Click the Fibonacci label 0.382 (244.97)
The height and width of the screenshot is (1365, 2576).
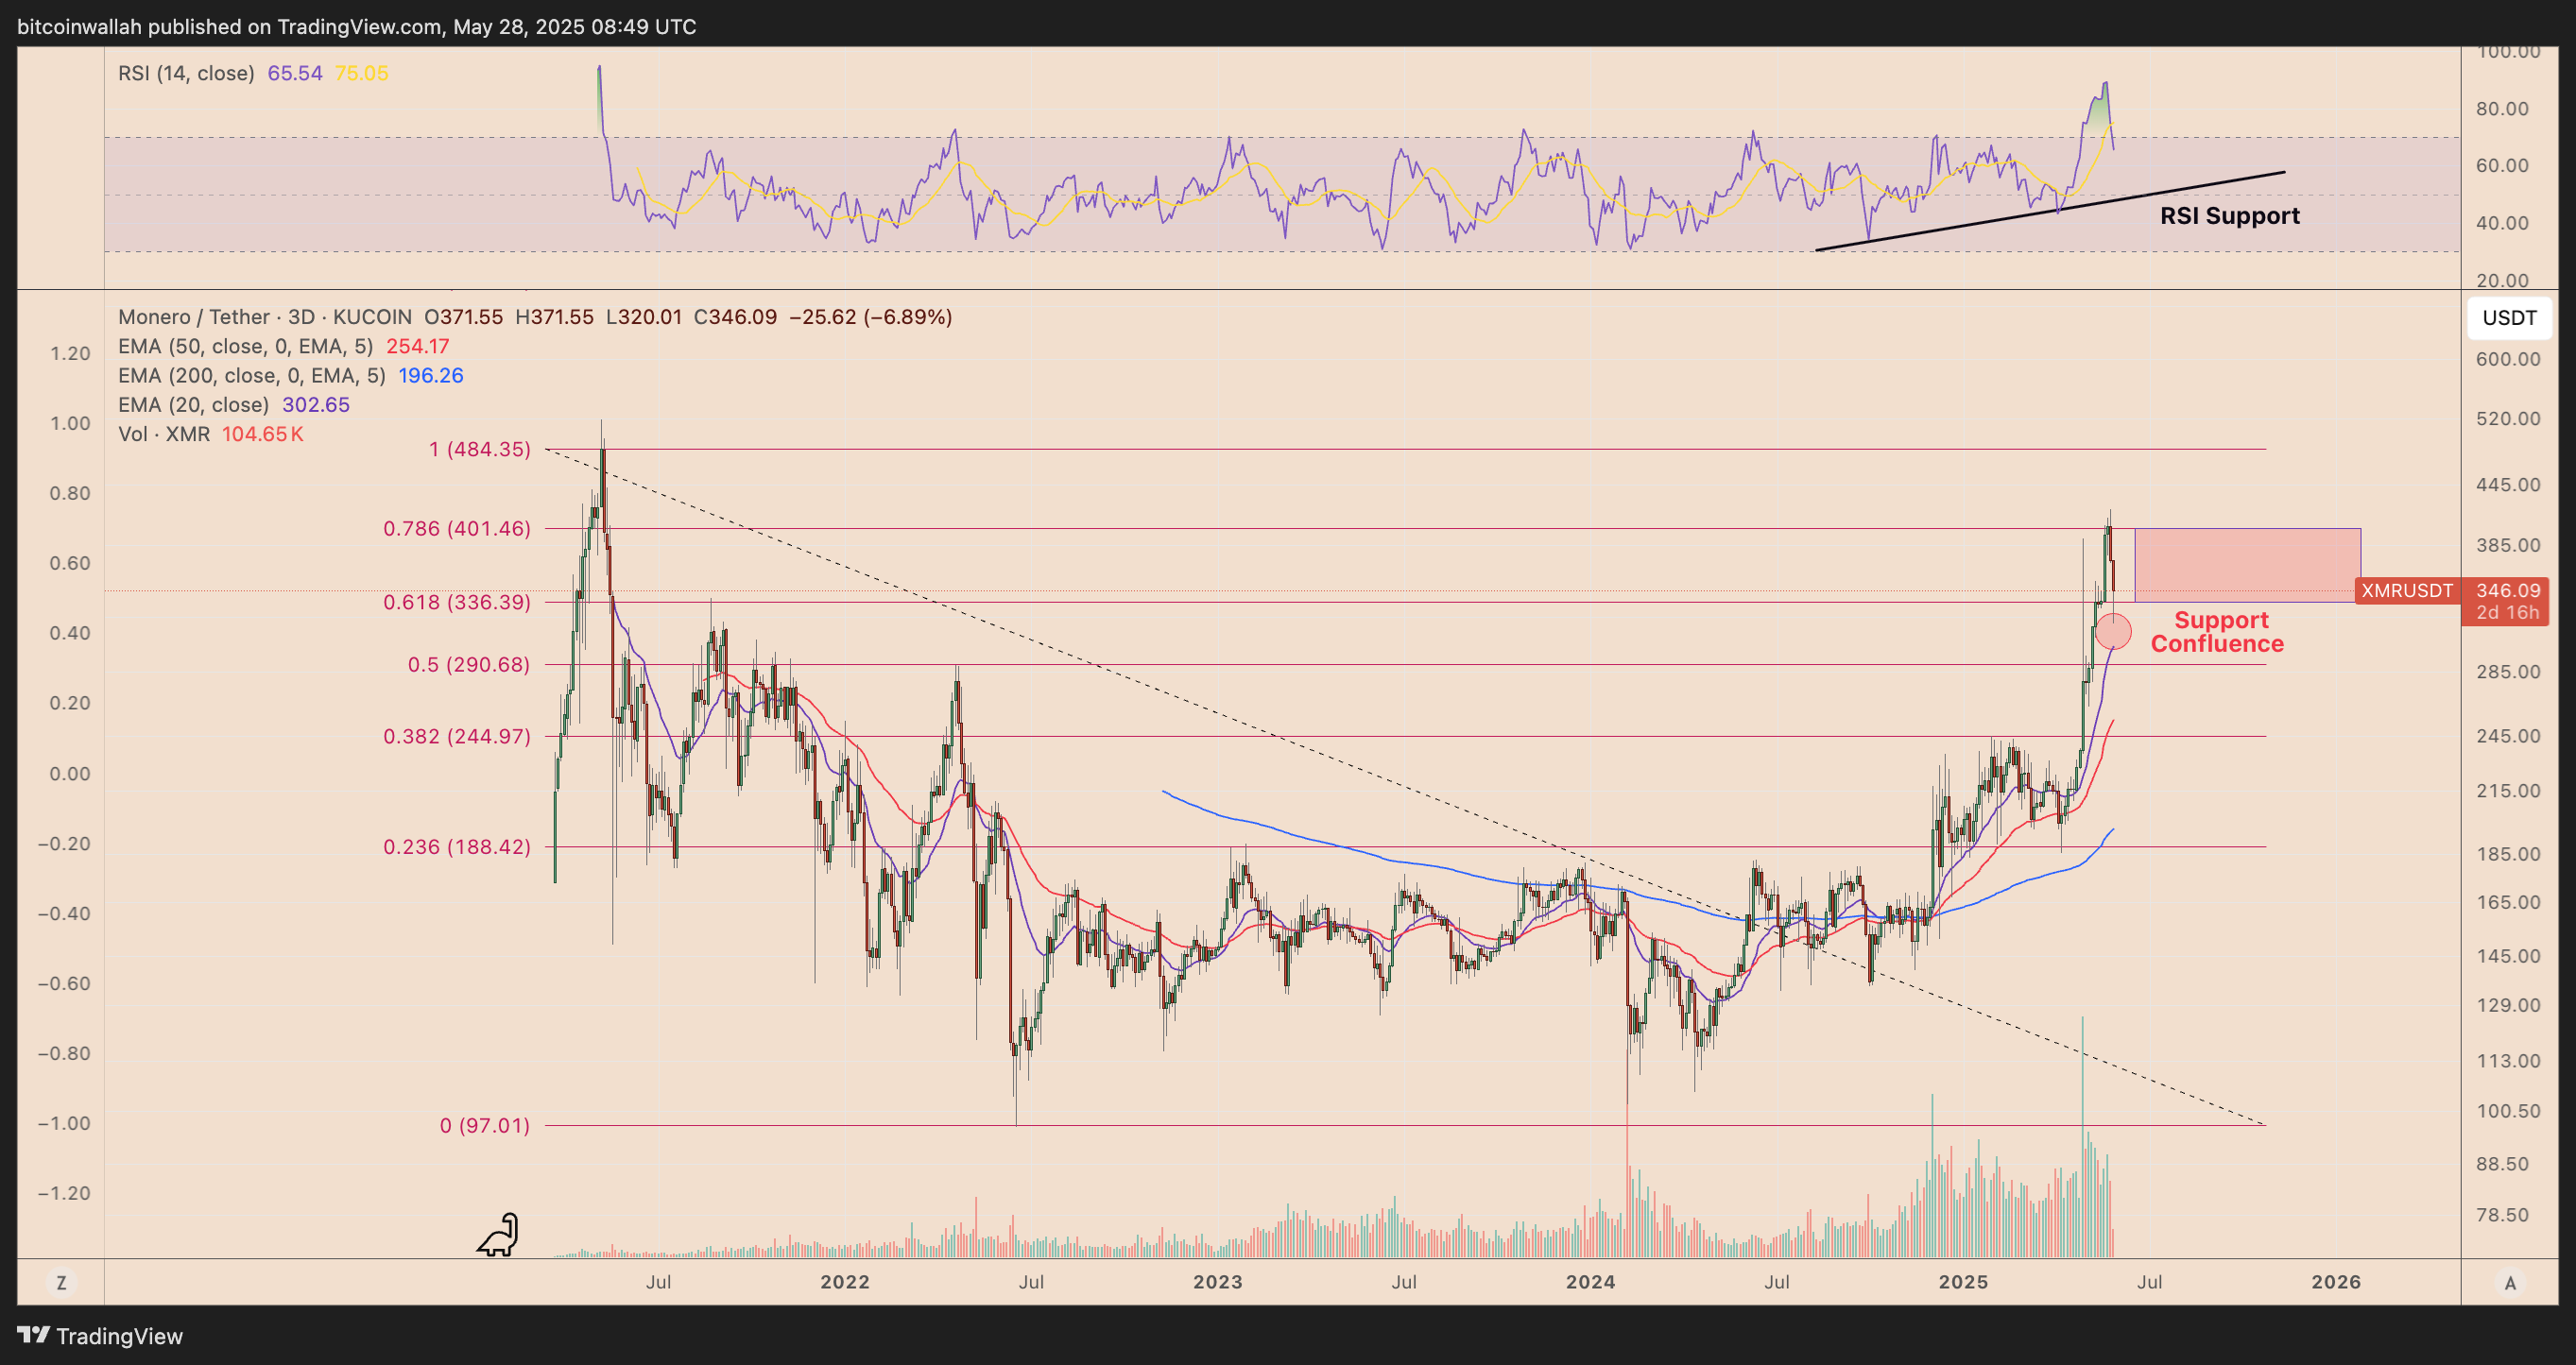tap(457, 737)
